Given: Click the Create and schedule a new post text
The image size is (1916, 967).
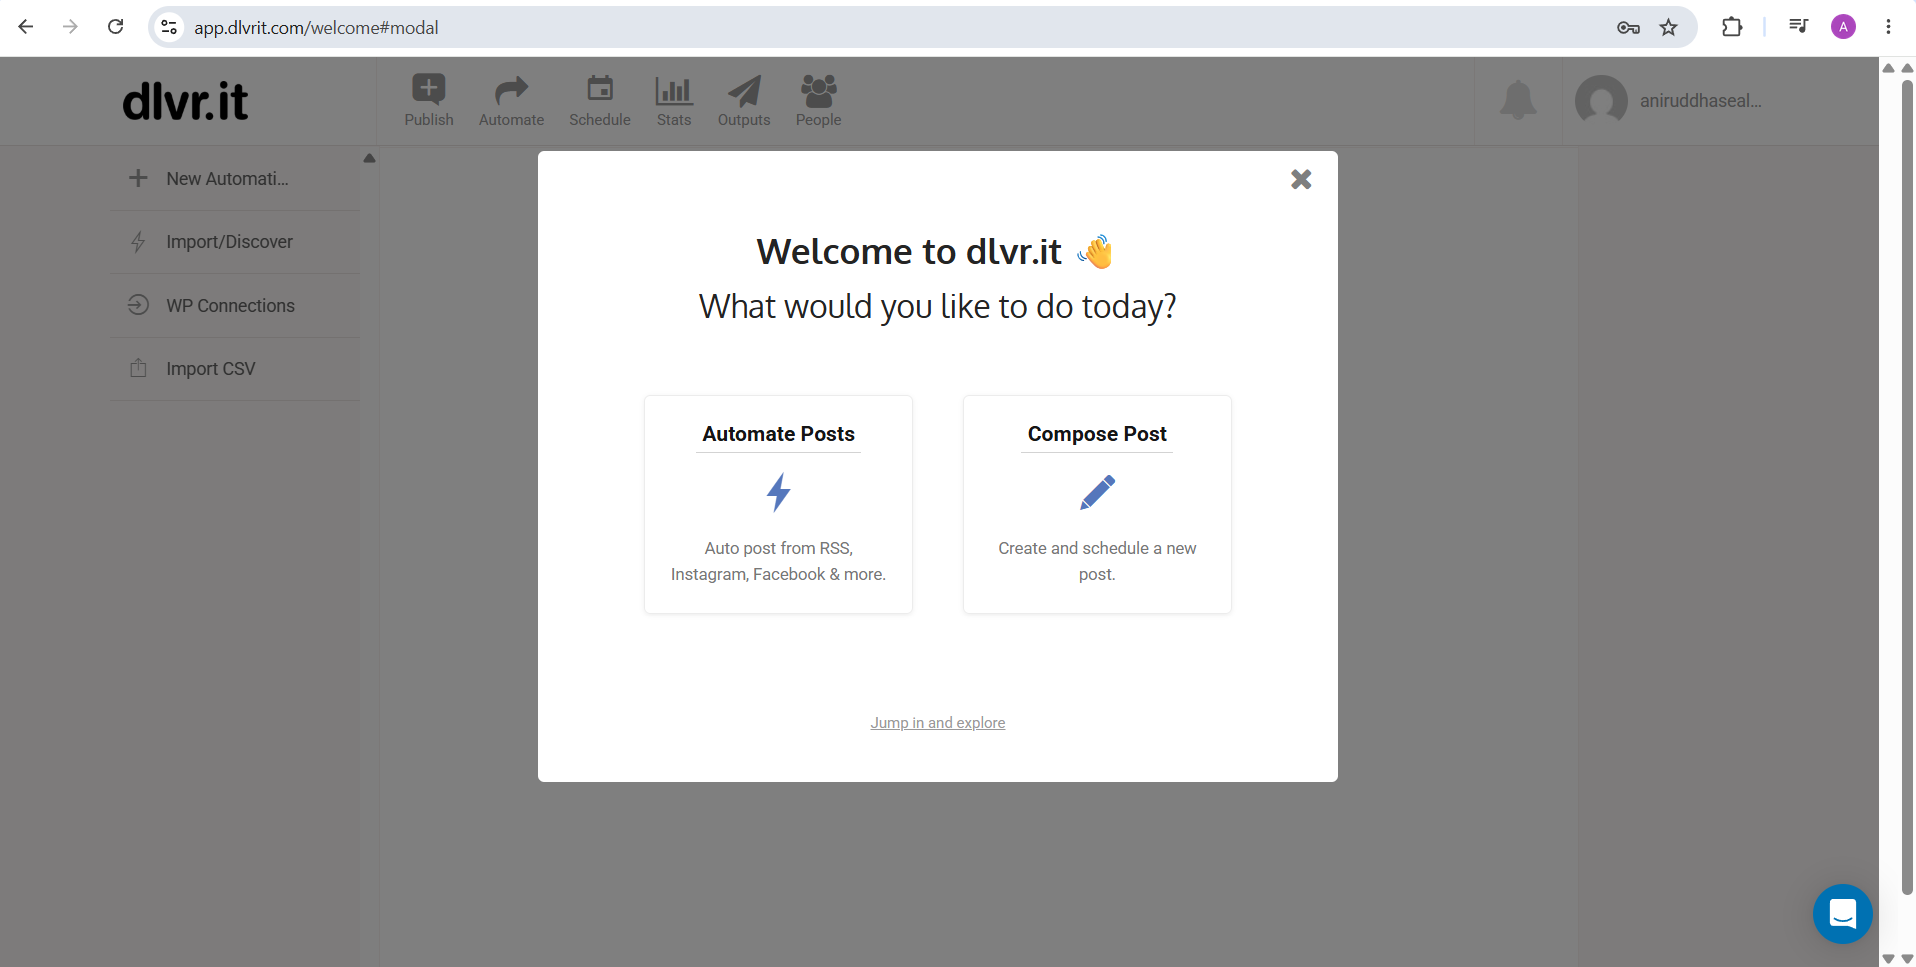Looking at the screenshot, I should tap(1097, 561).
